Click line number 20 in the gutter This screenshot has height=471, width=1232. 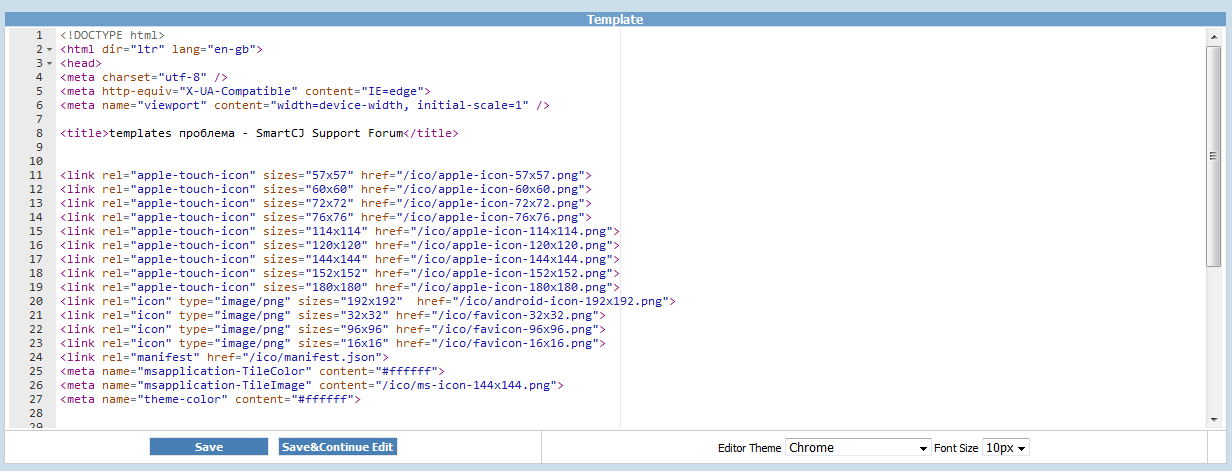click(x=36, y=301)
